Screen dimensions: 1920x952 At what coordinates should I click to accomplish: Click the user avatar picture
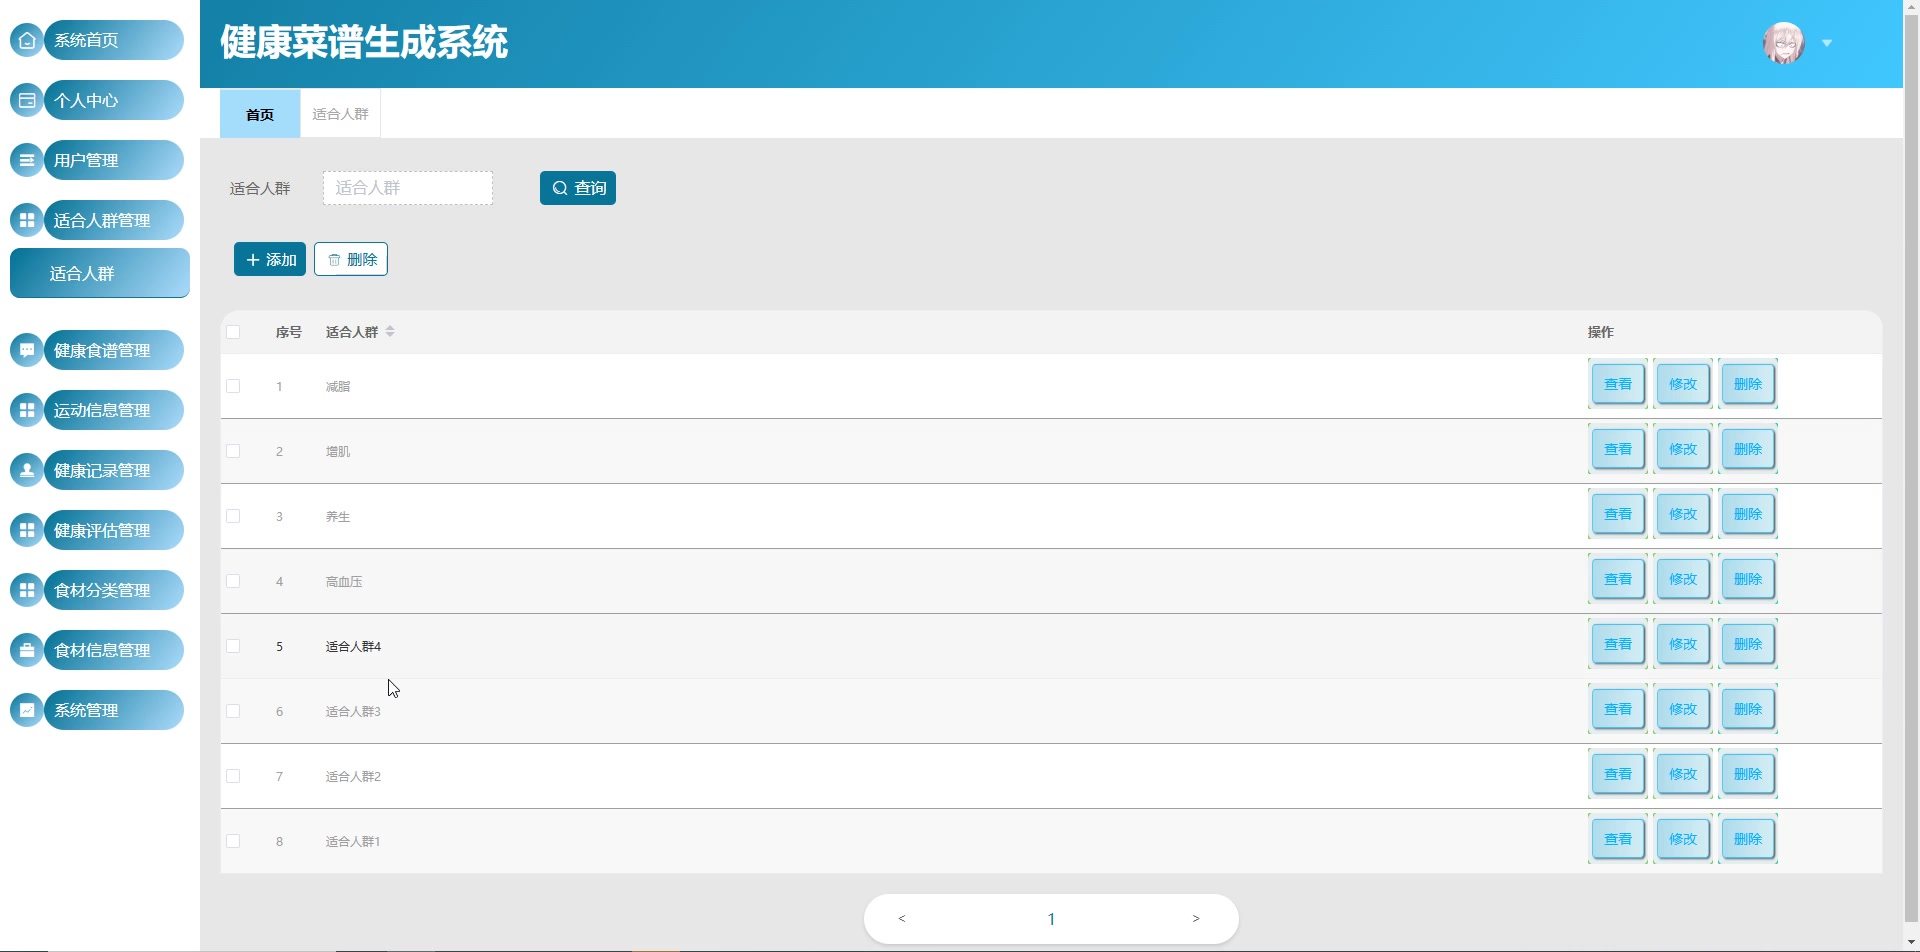click(1783, 43)
